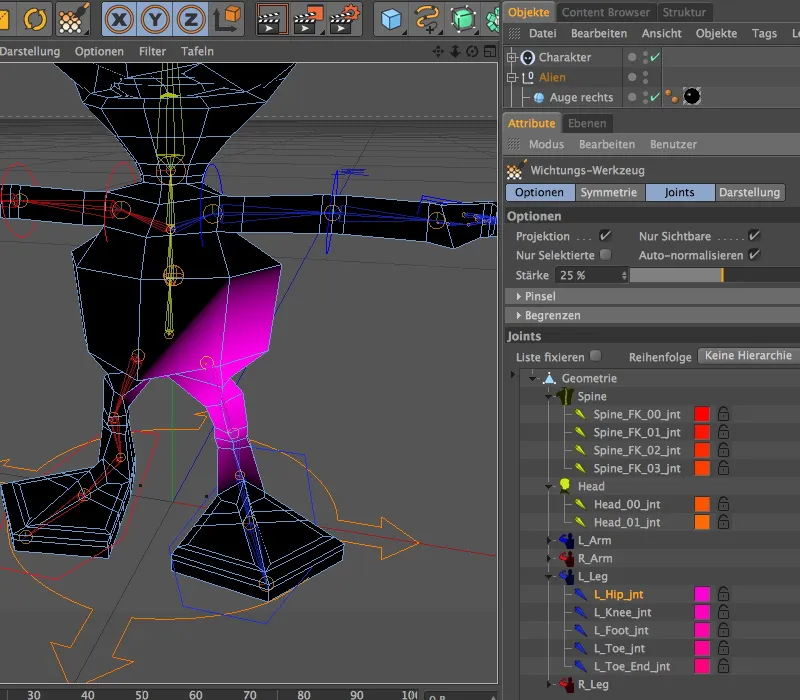The height and width of the screenshot is (700, 800).
Task: Lock the L_Hip_jnt joint weights
Action: pos(723,594)
